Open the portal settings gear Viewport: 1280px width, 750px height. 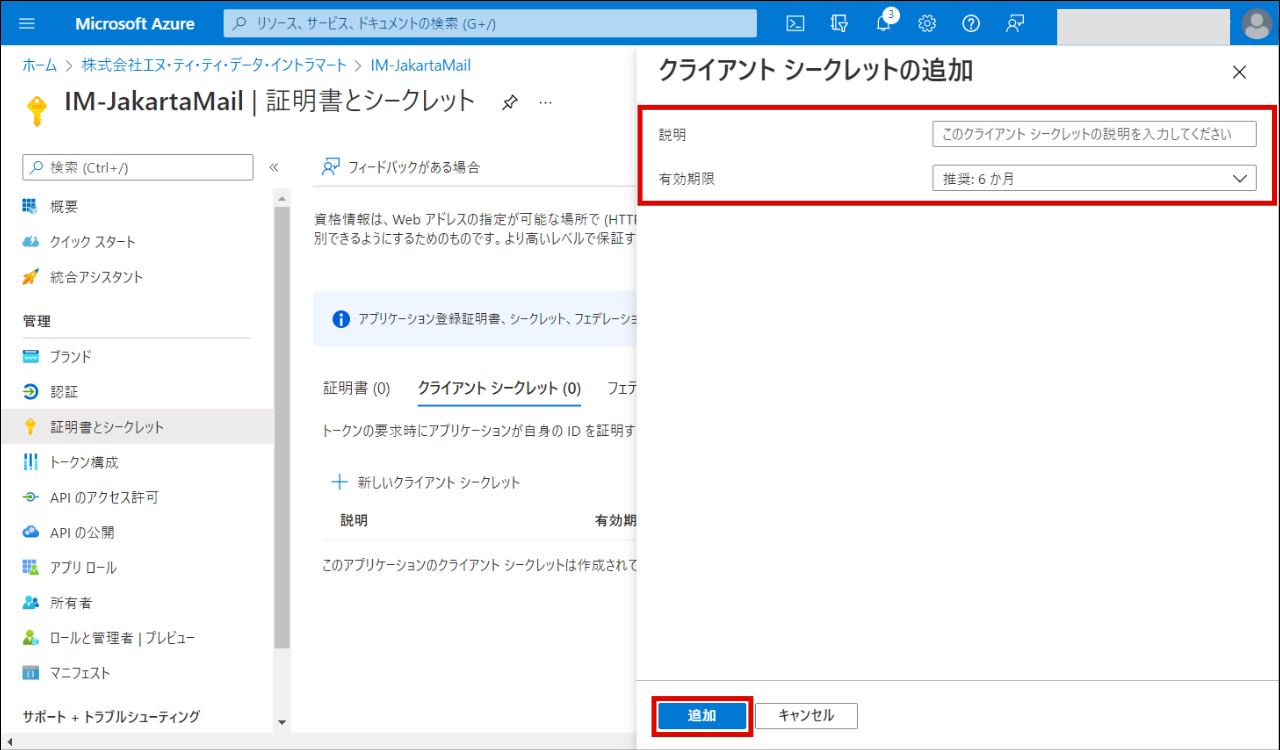tap(927, 23)
